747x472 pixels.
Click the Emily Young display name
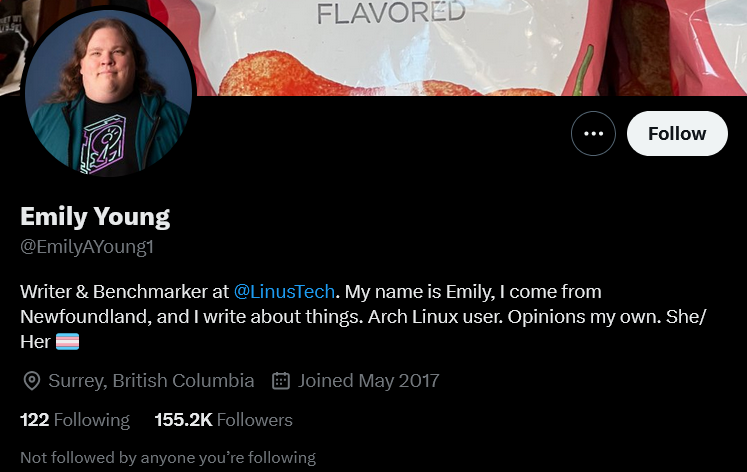[x=95, y=217]
